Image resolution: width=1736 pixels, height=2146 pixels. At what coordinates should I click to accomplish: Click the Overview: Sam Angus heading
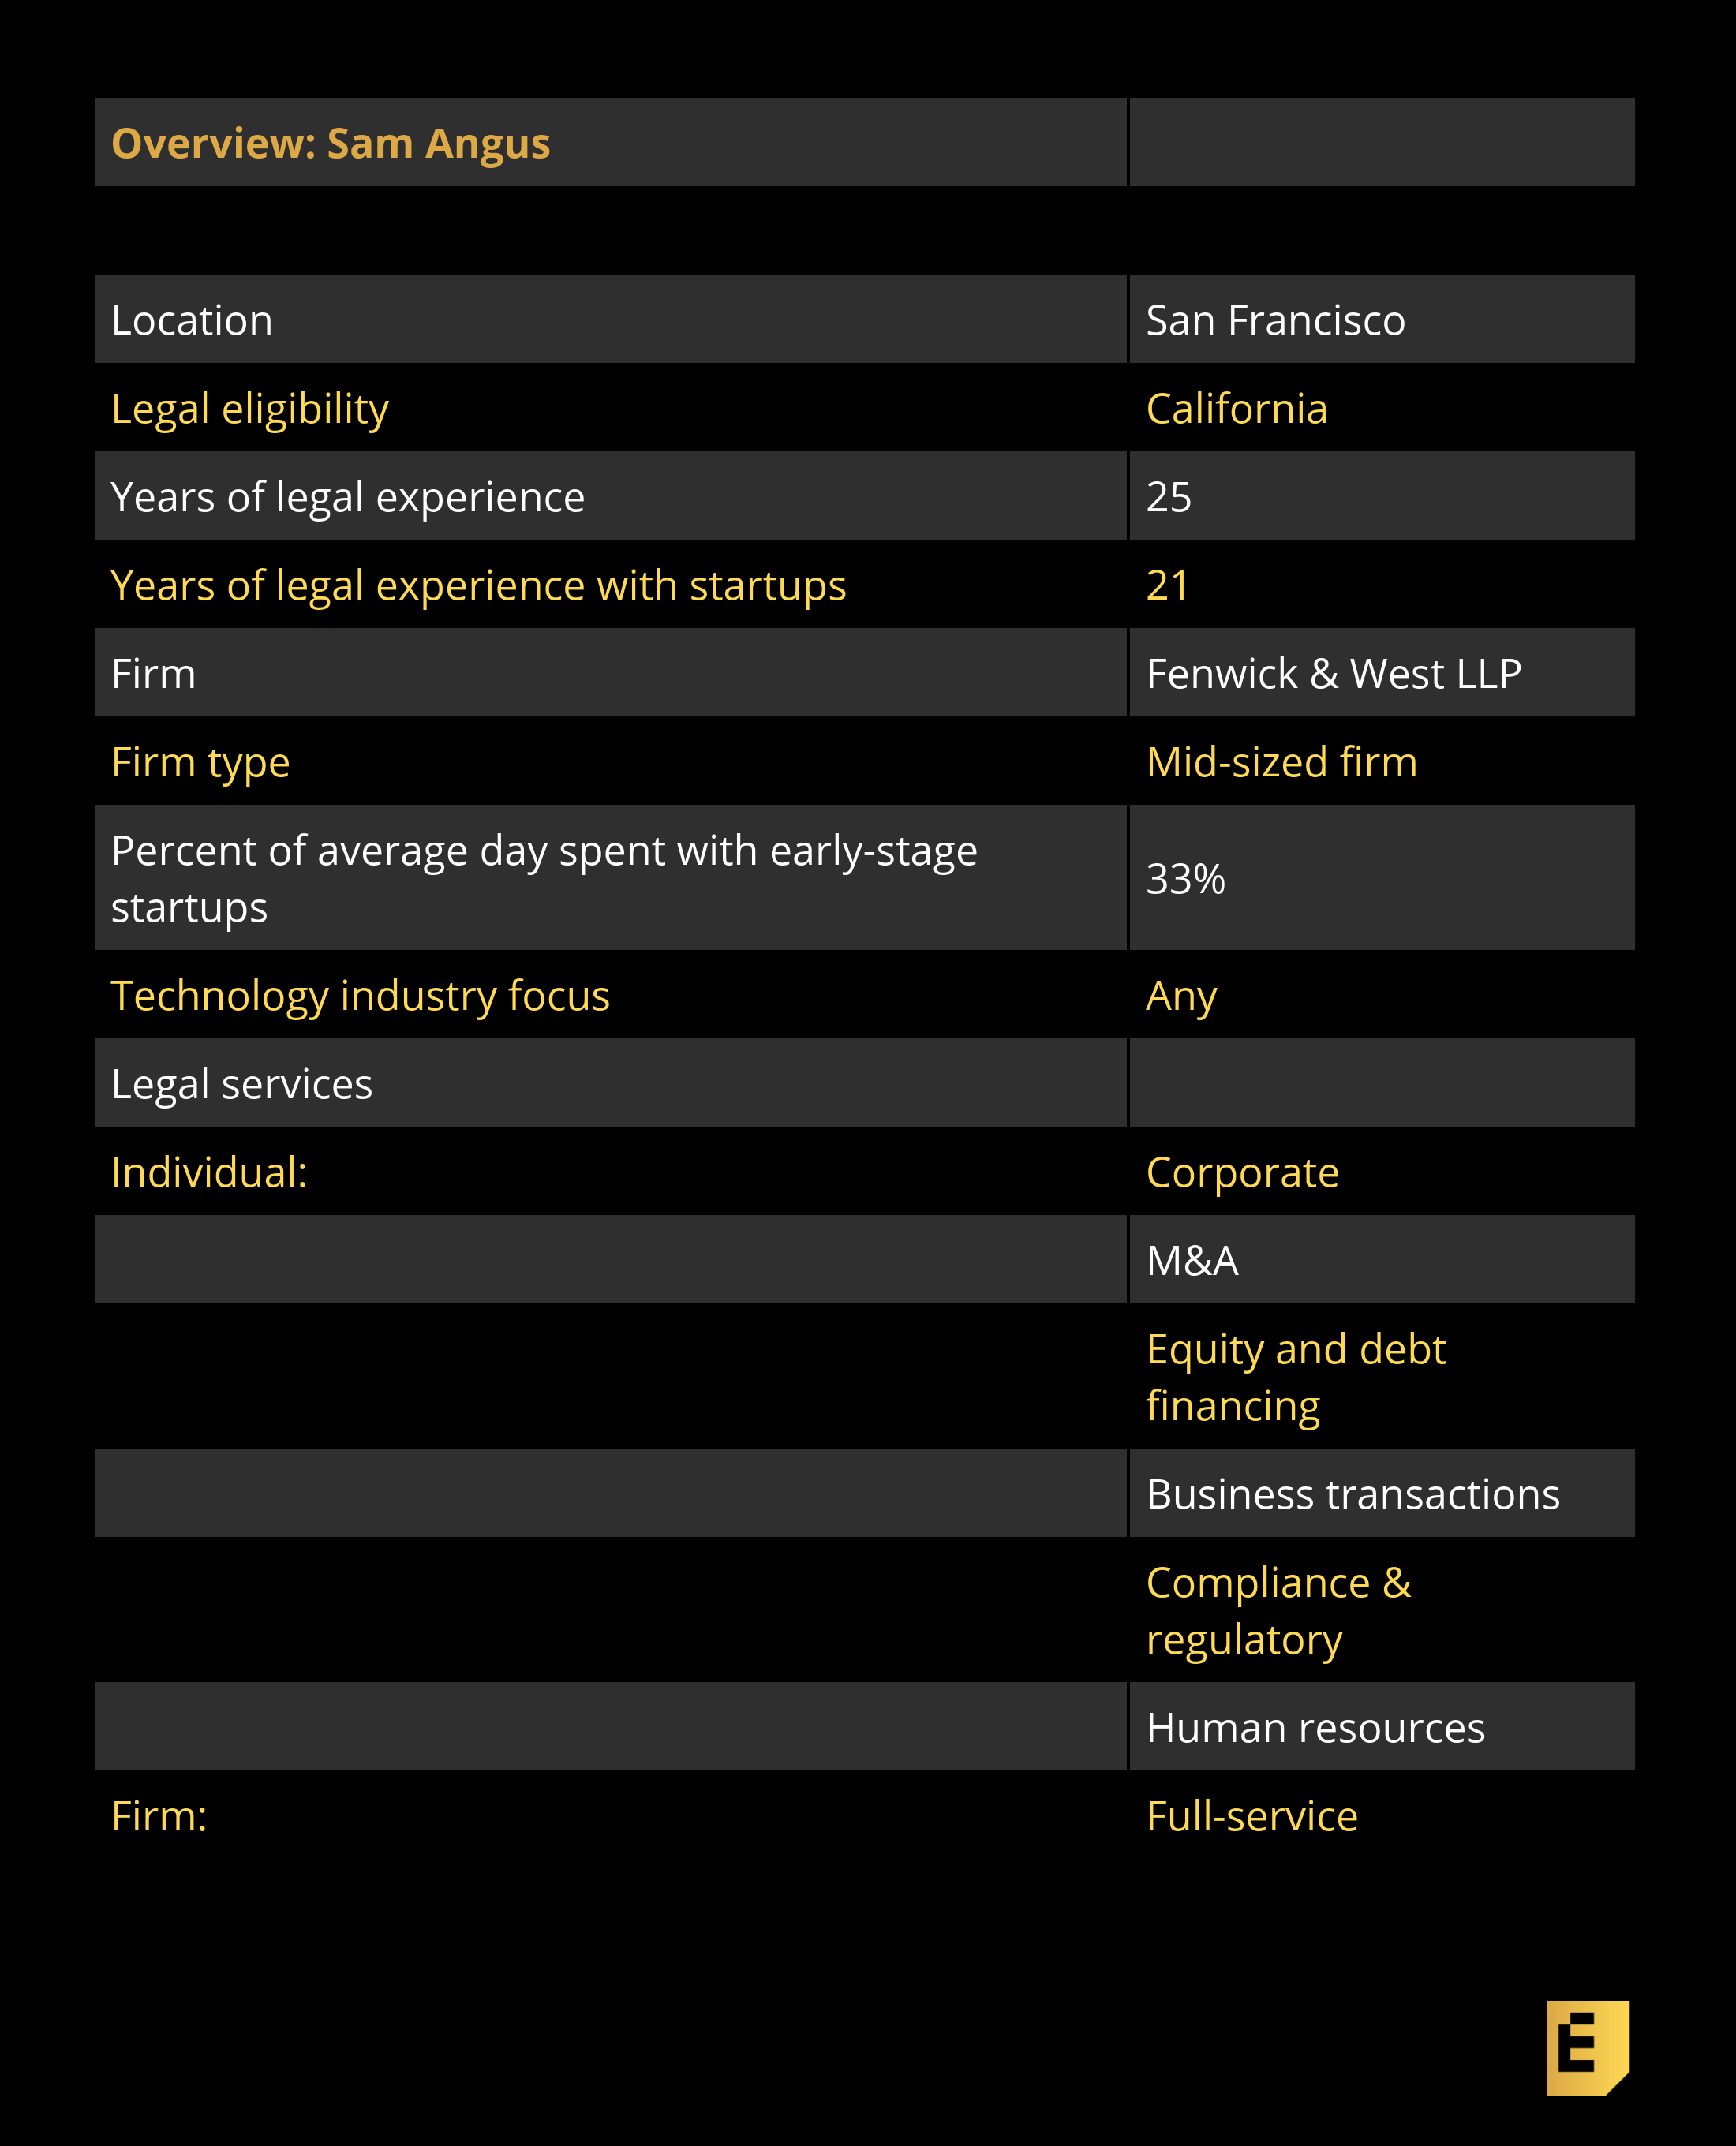click(x=330, y=144)
